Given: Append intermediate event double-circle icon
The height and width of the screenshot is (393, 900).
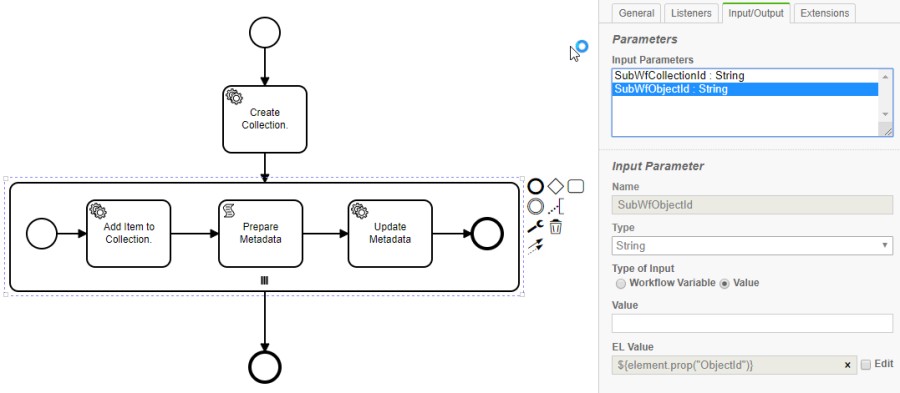Looking at the screenshot, I should 536,206.
